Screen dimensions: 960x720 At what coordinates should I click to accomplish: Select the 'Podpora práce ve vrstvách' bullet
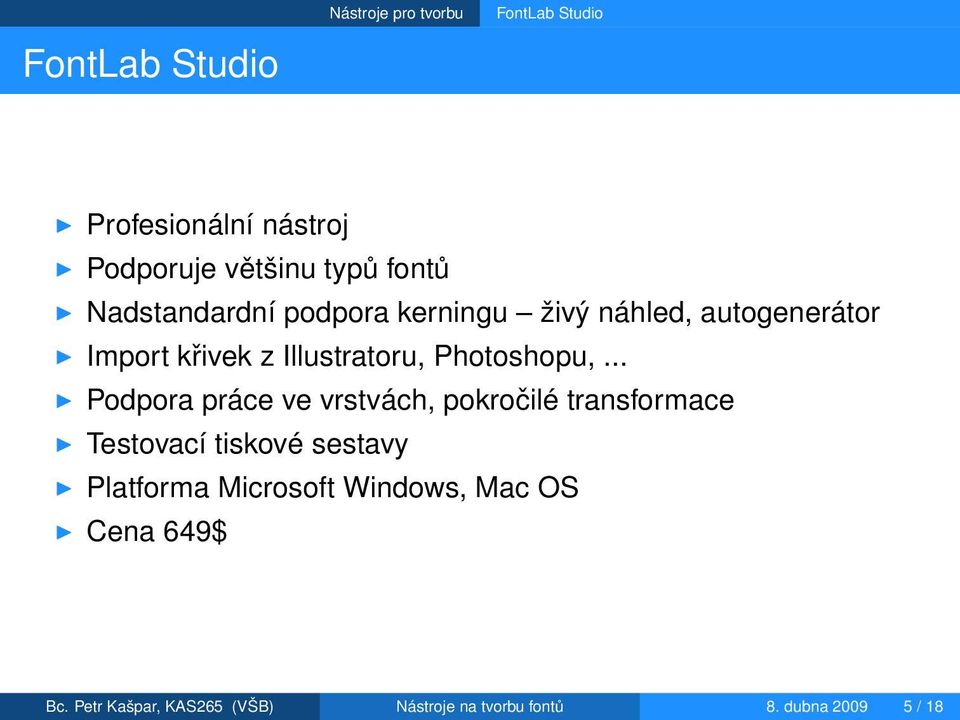point(410,400)
